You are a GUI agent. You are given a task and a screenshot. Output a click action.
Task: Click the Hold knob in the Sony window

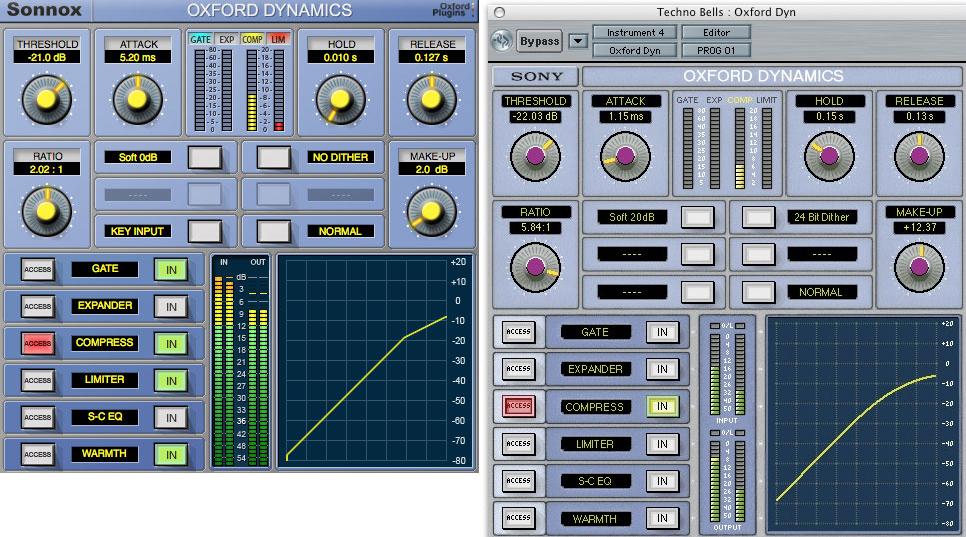coord(829,156)
